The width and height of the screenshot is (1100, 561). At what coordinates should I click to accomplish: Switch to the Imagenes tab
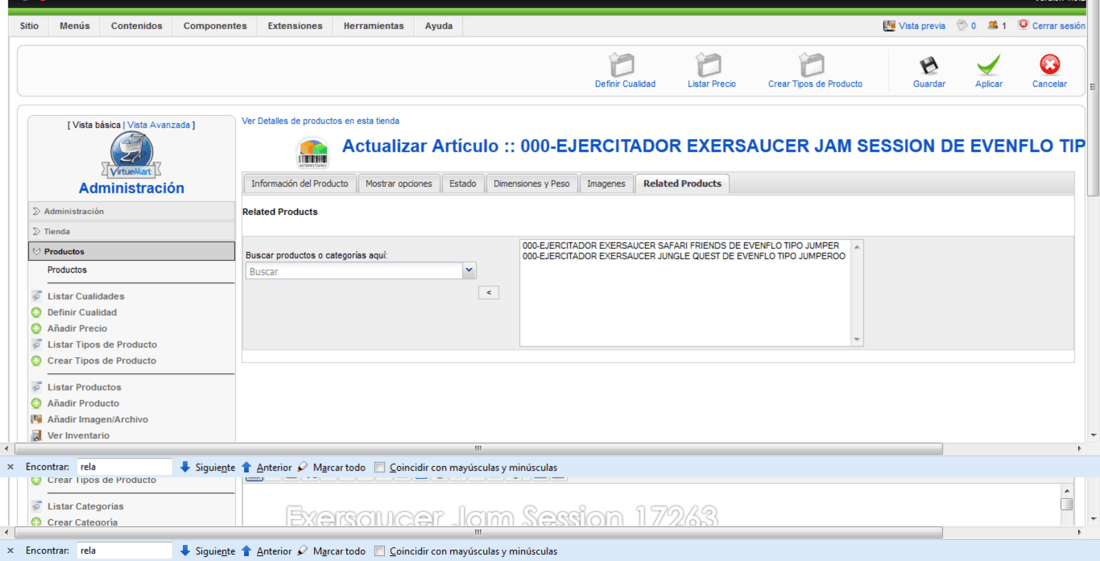[x=606, y=184]
